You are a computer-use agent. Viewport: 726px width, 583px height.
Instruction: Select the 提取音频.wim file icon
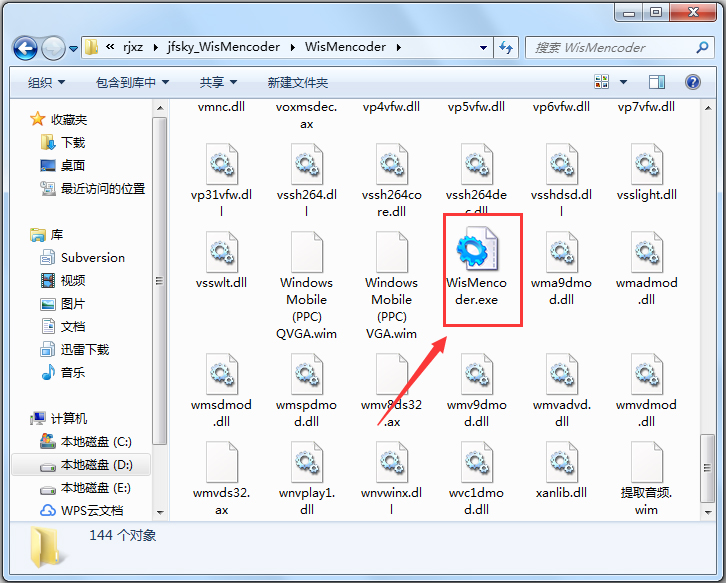[647, 462]
